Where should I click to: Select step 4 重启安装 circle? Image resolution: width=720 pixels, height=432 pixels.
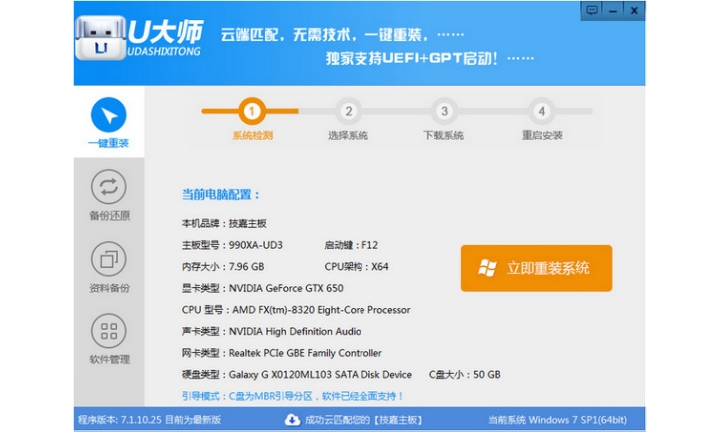(x=542, y=111)
